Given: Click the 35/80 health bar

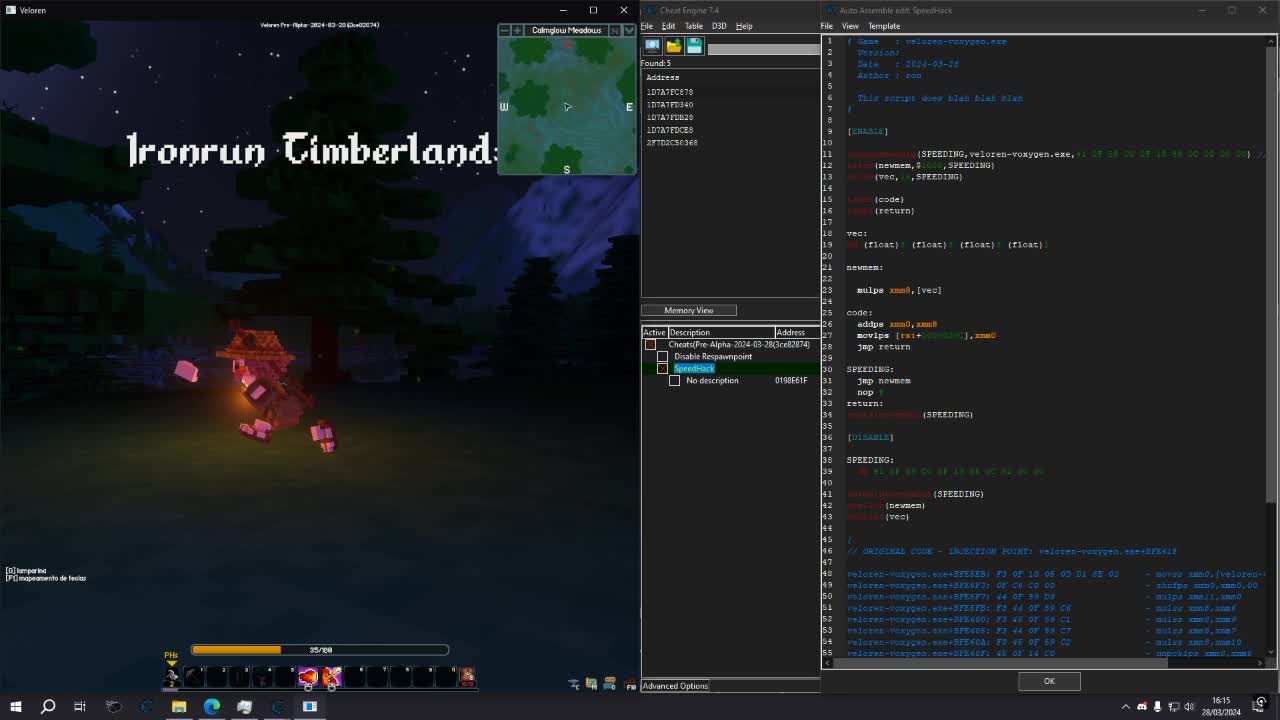Looking at the screenshot, I should point(320,649).
